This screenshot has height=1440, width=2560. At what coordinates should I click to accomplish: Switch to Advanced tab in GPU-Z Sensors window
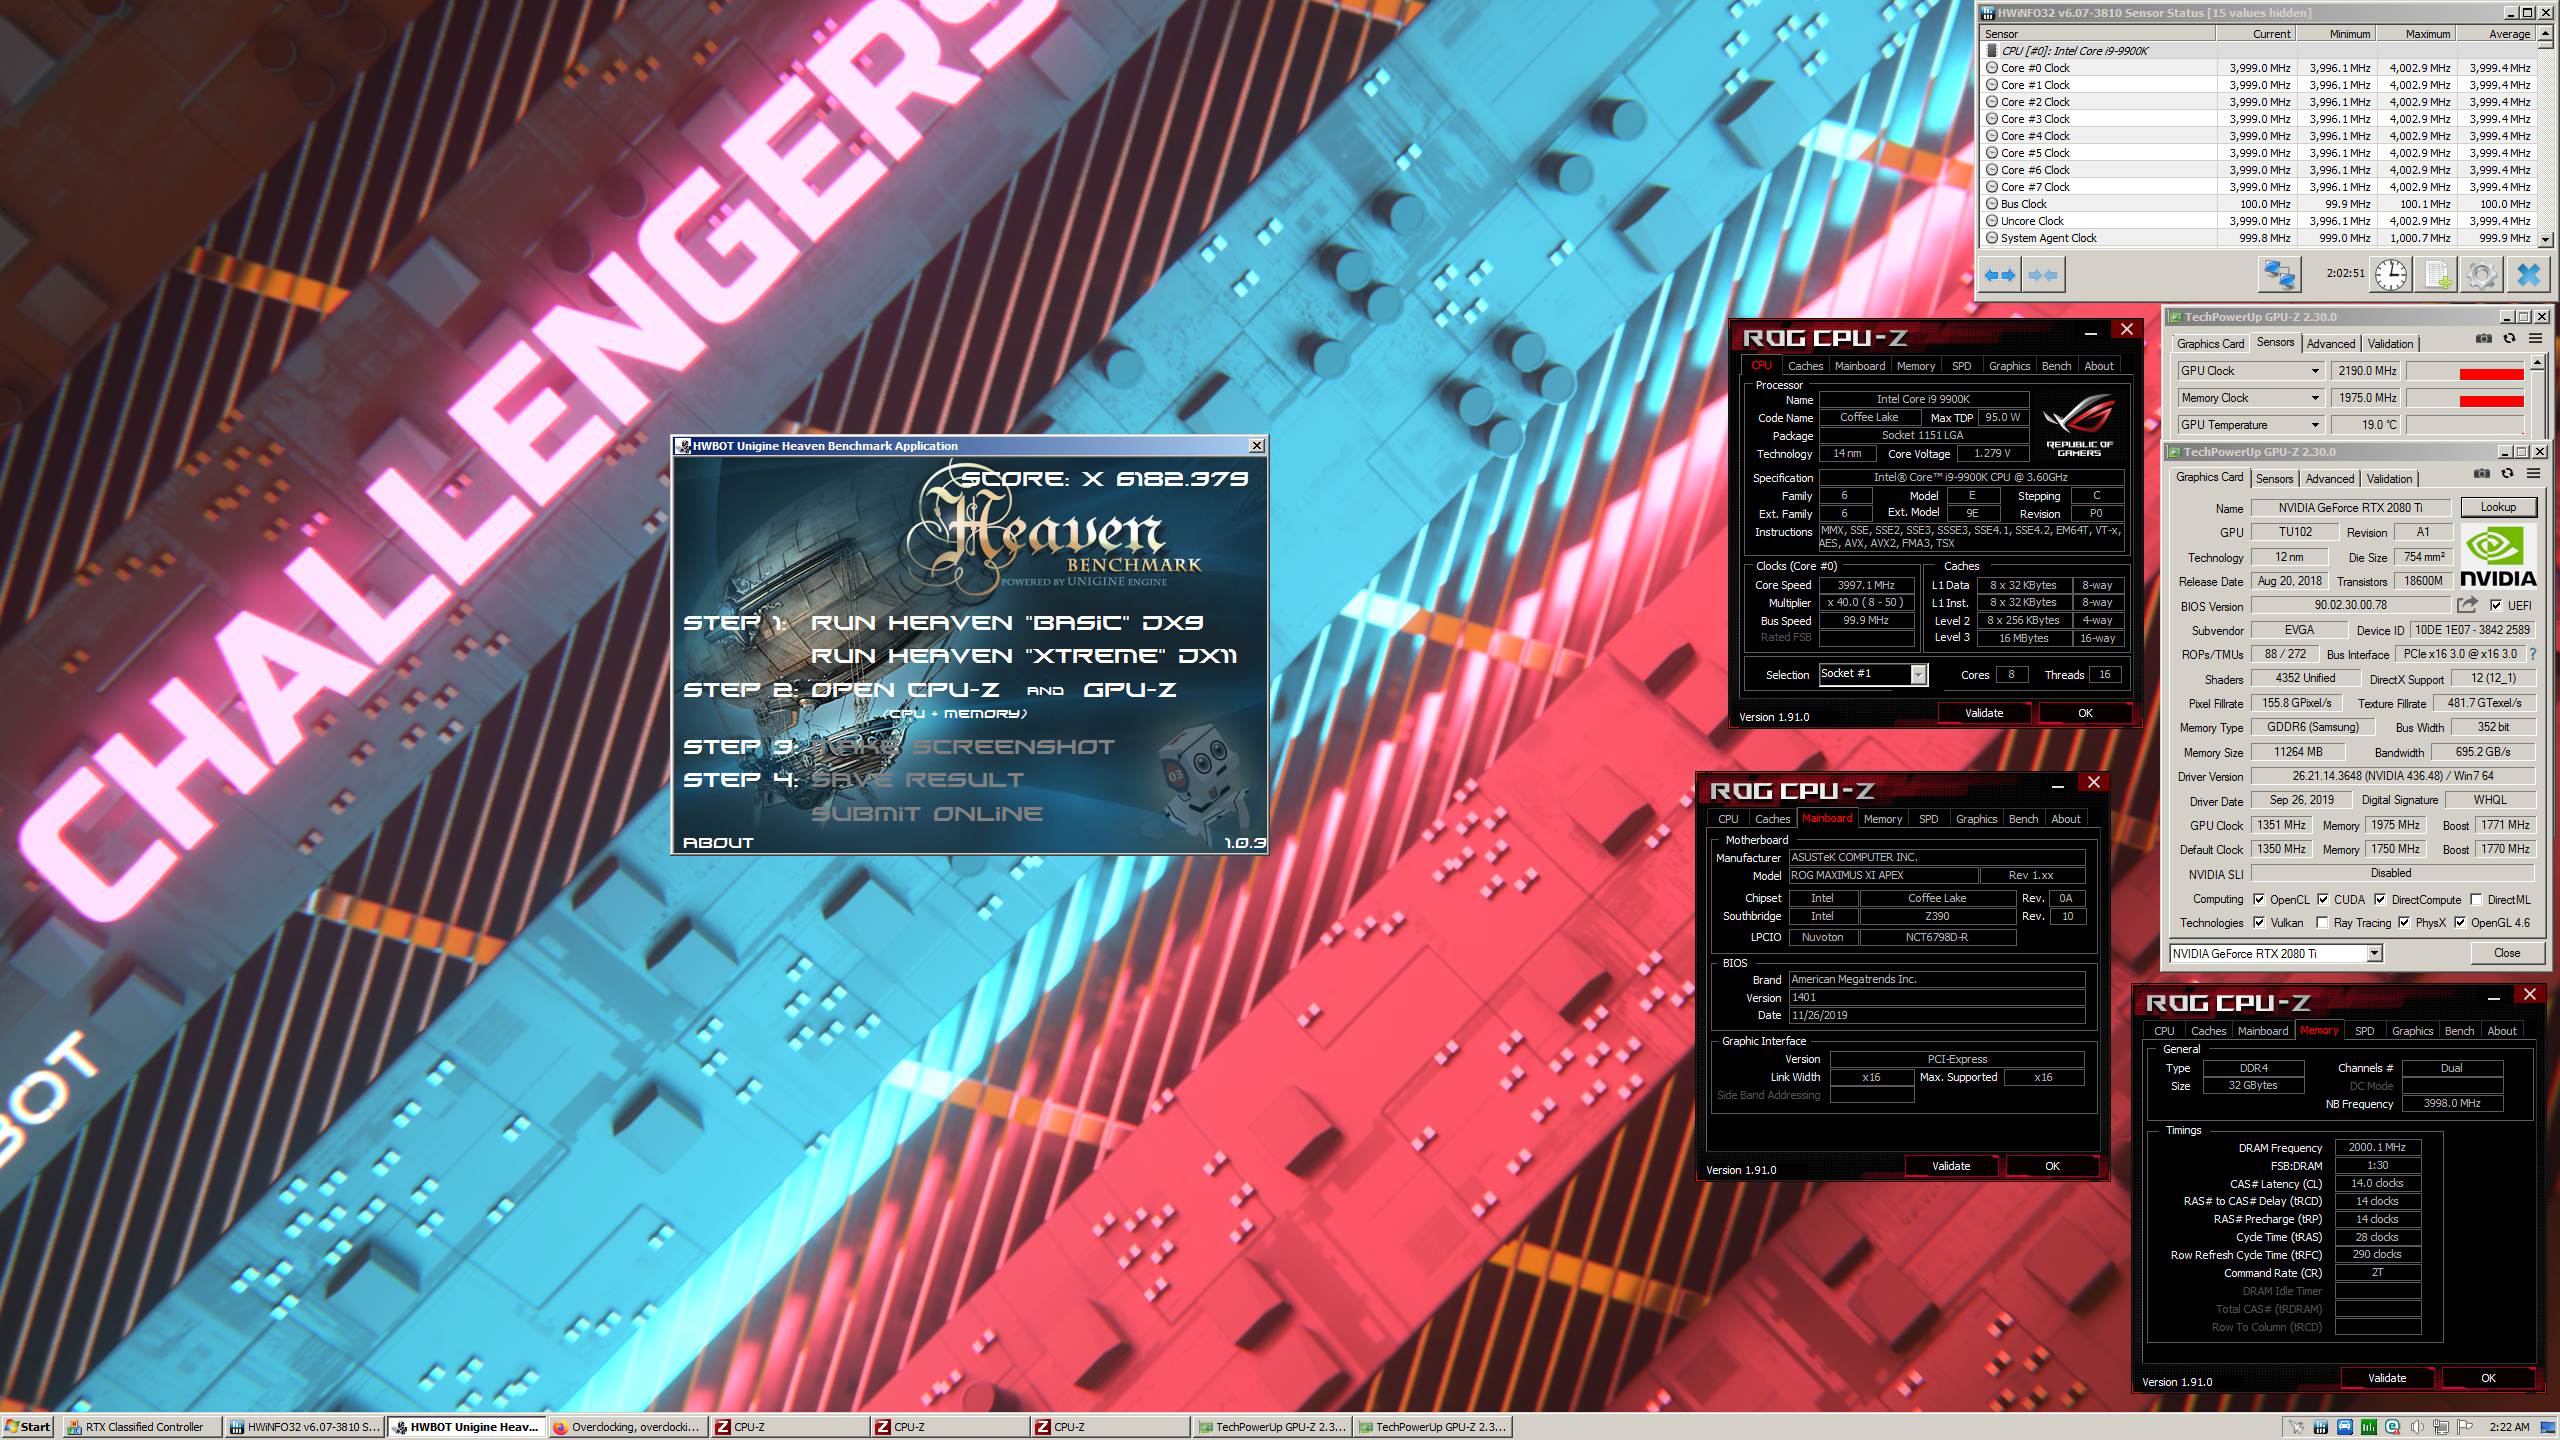tap(2330, 343)
